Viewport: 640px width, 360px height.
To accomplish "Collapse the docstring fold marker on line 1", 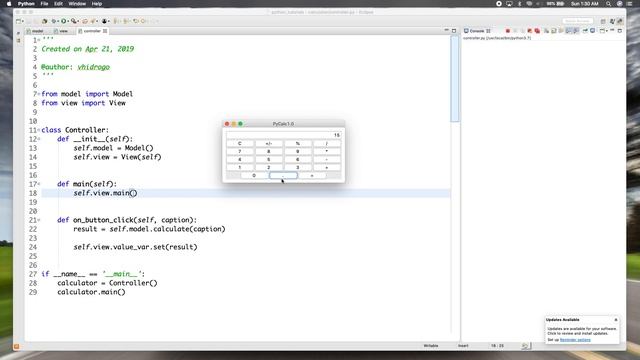I will point(39,40).
